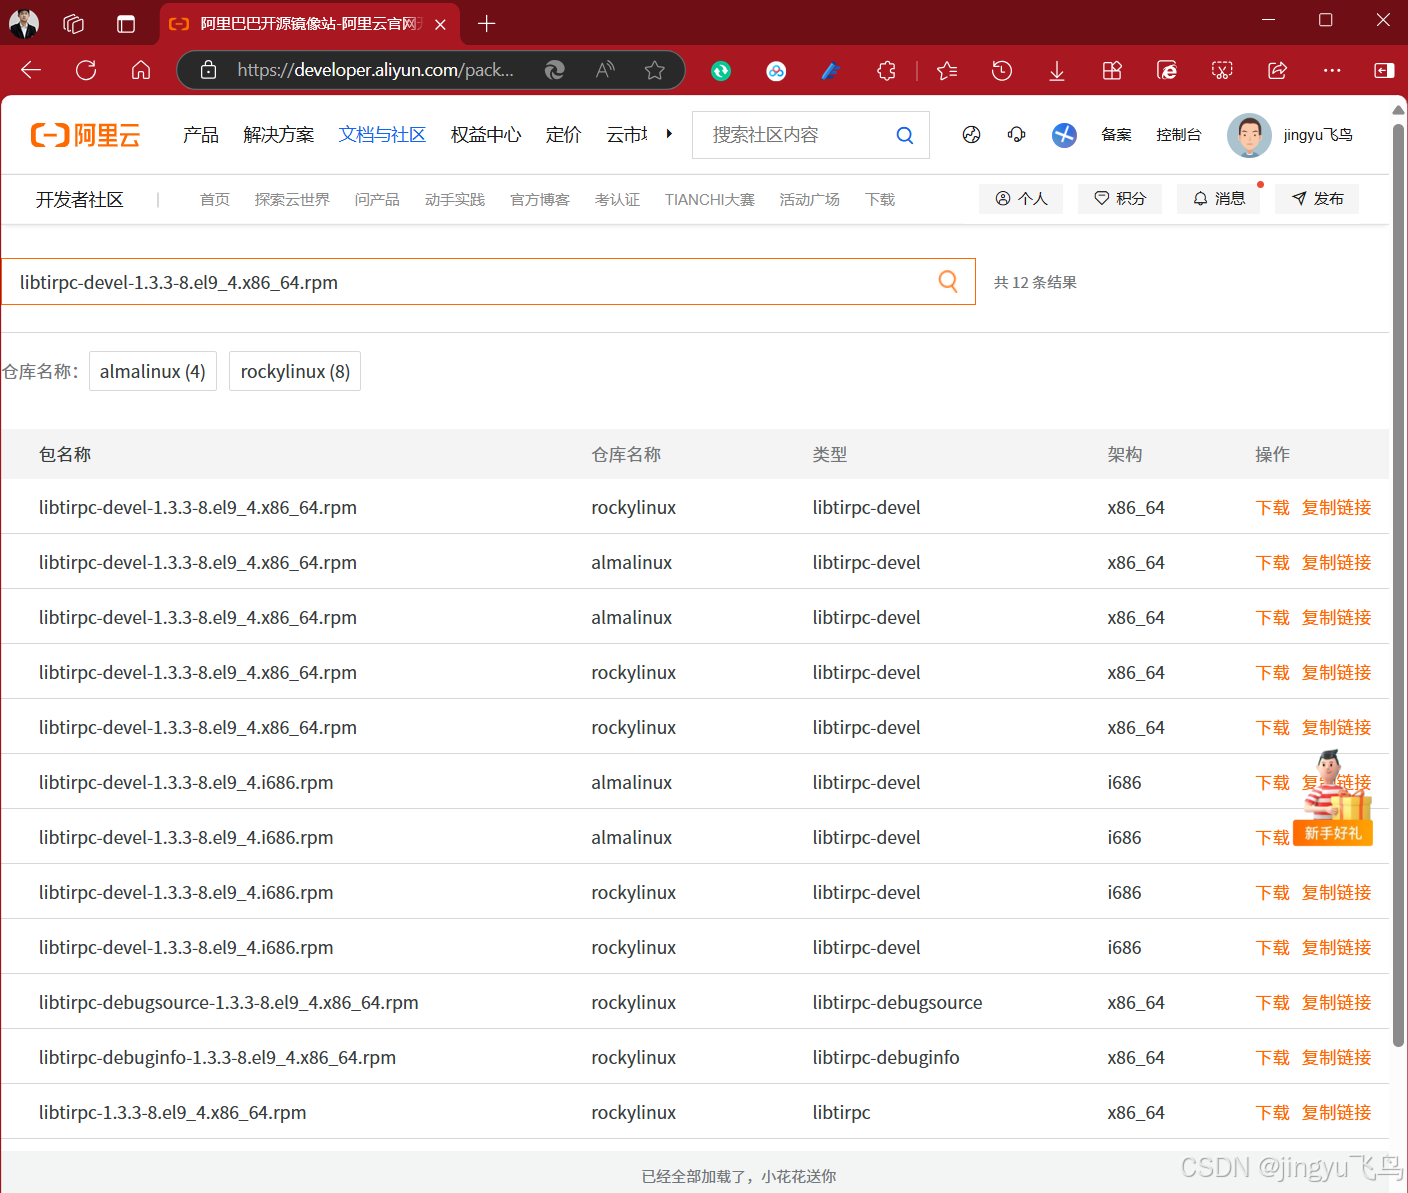Toggle read aloud icon in address bar
1408x1193 pixels.
click(605, 70)
